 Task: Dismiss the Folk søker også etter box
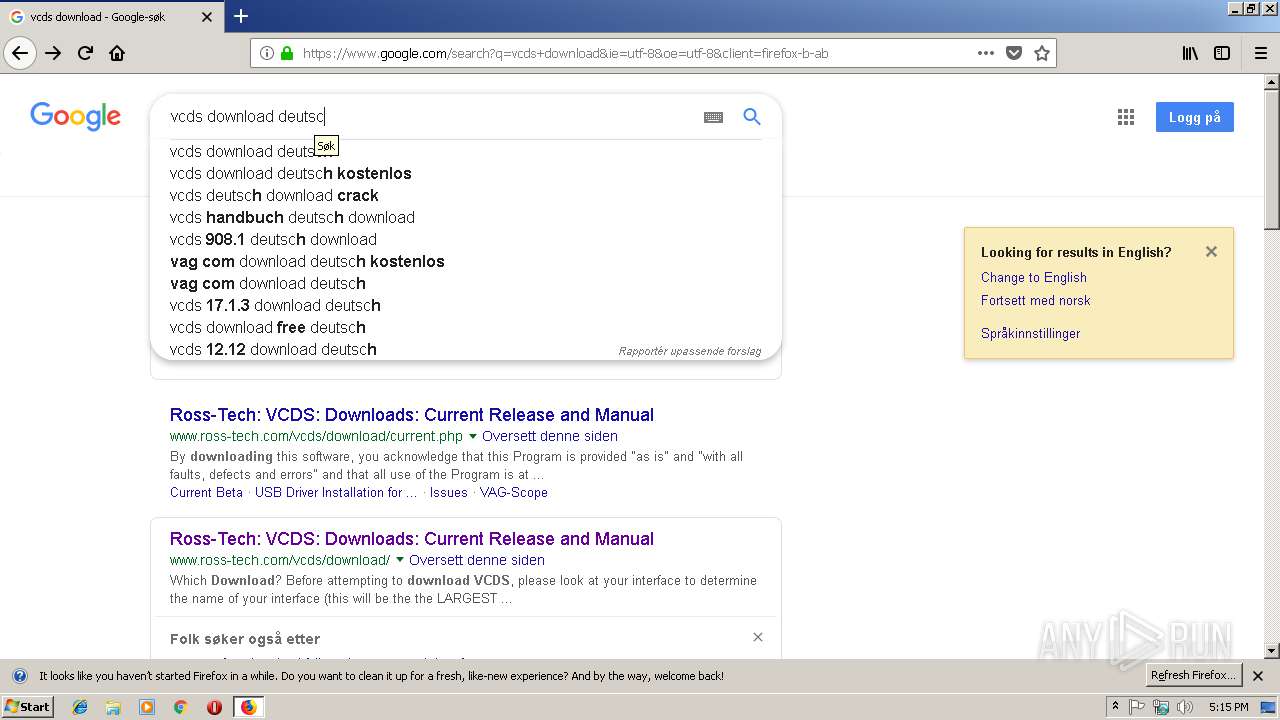758,637
